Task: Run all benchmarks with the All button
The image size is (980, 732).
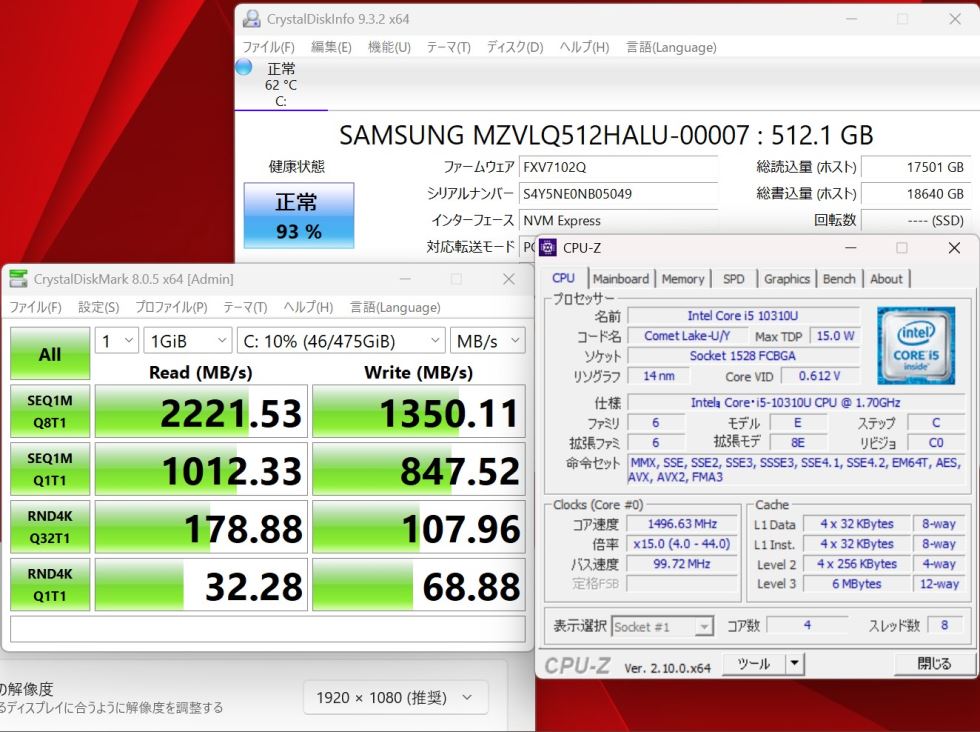Action: coord(50,354)
